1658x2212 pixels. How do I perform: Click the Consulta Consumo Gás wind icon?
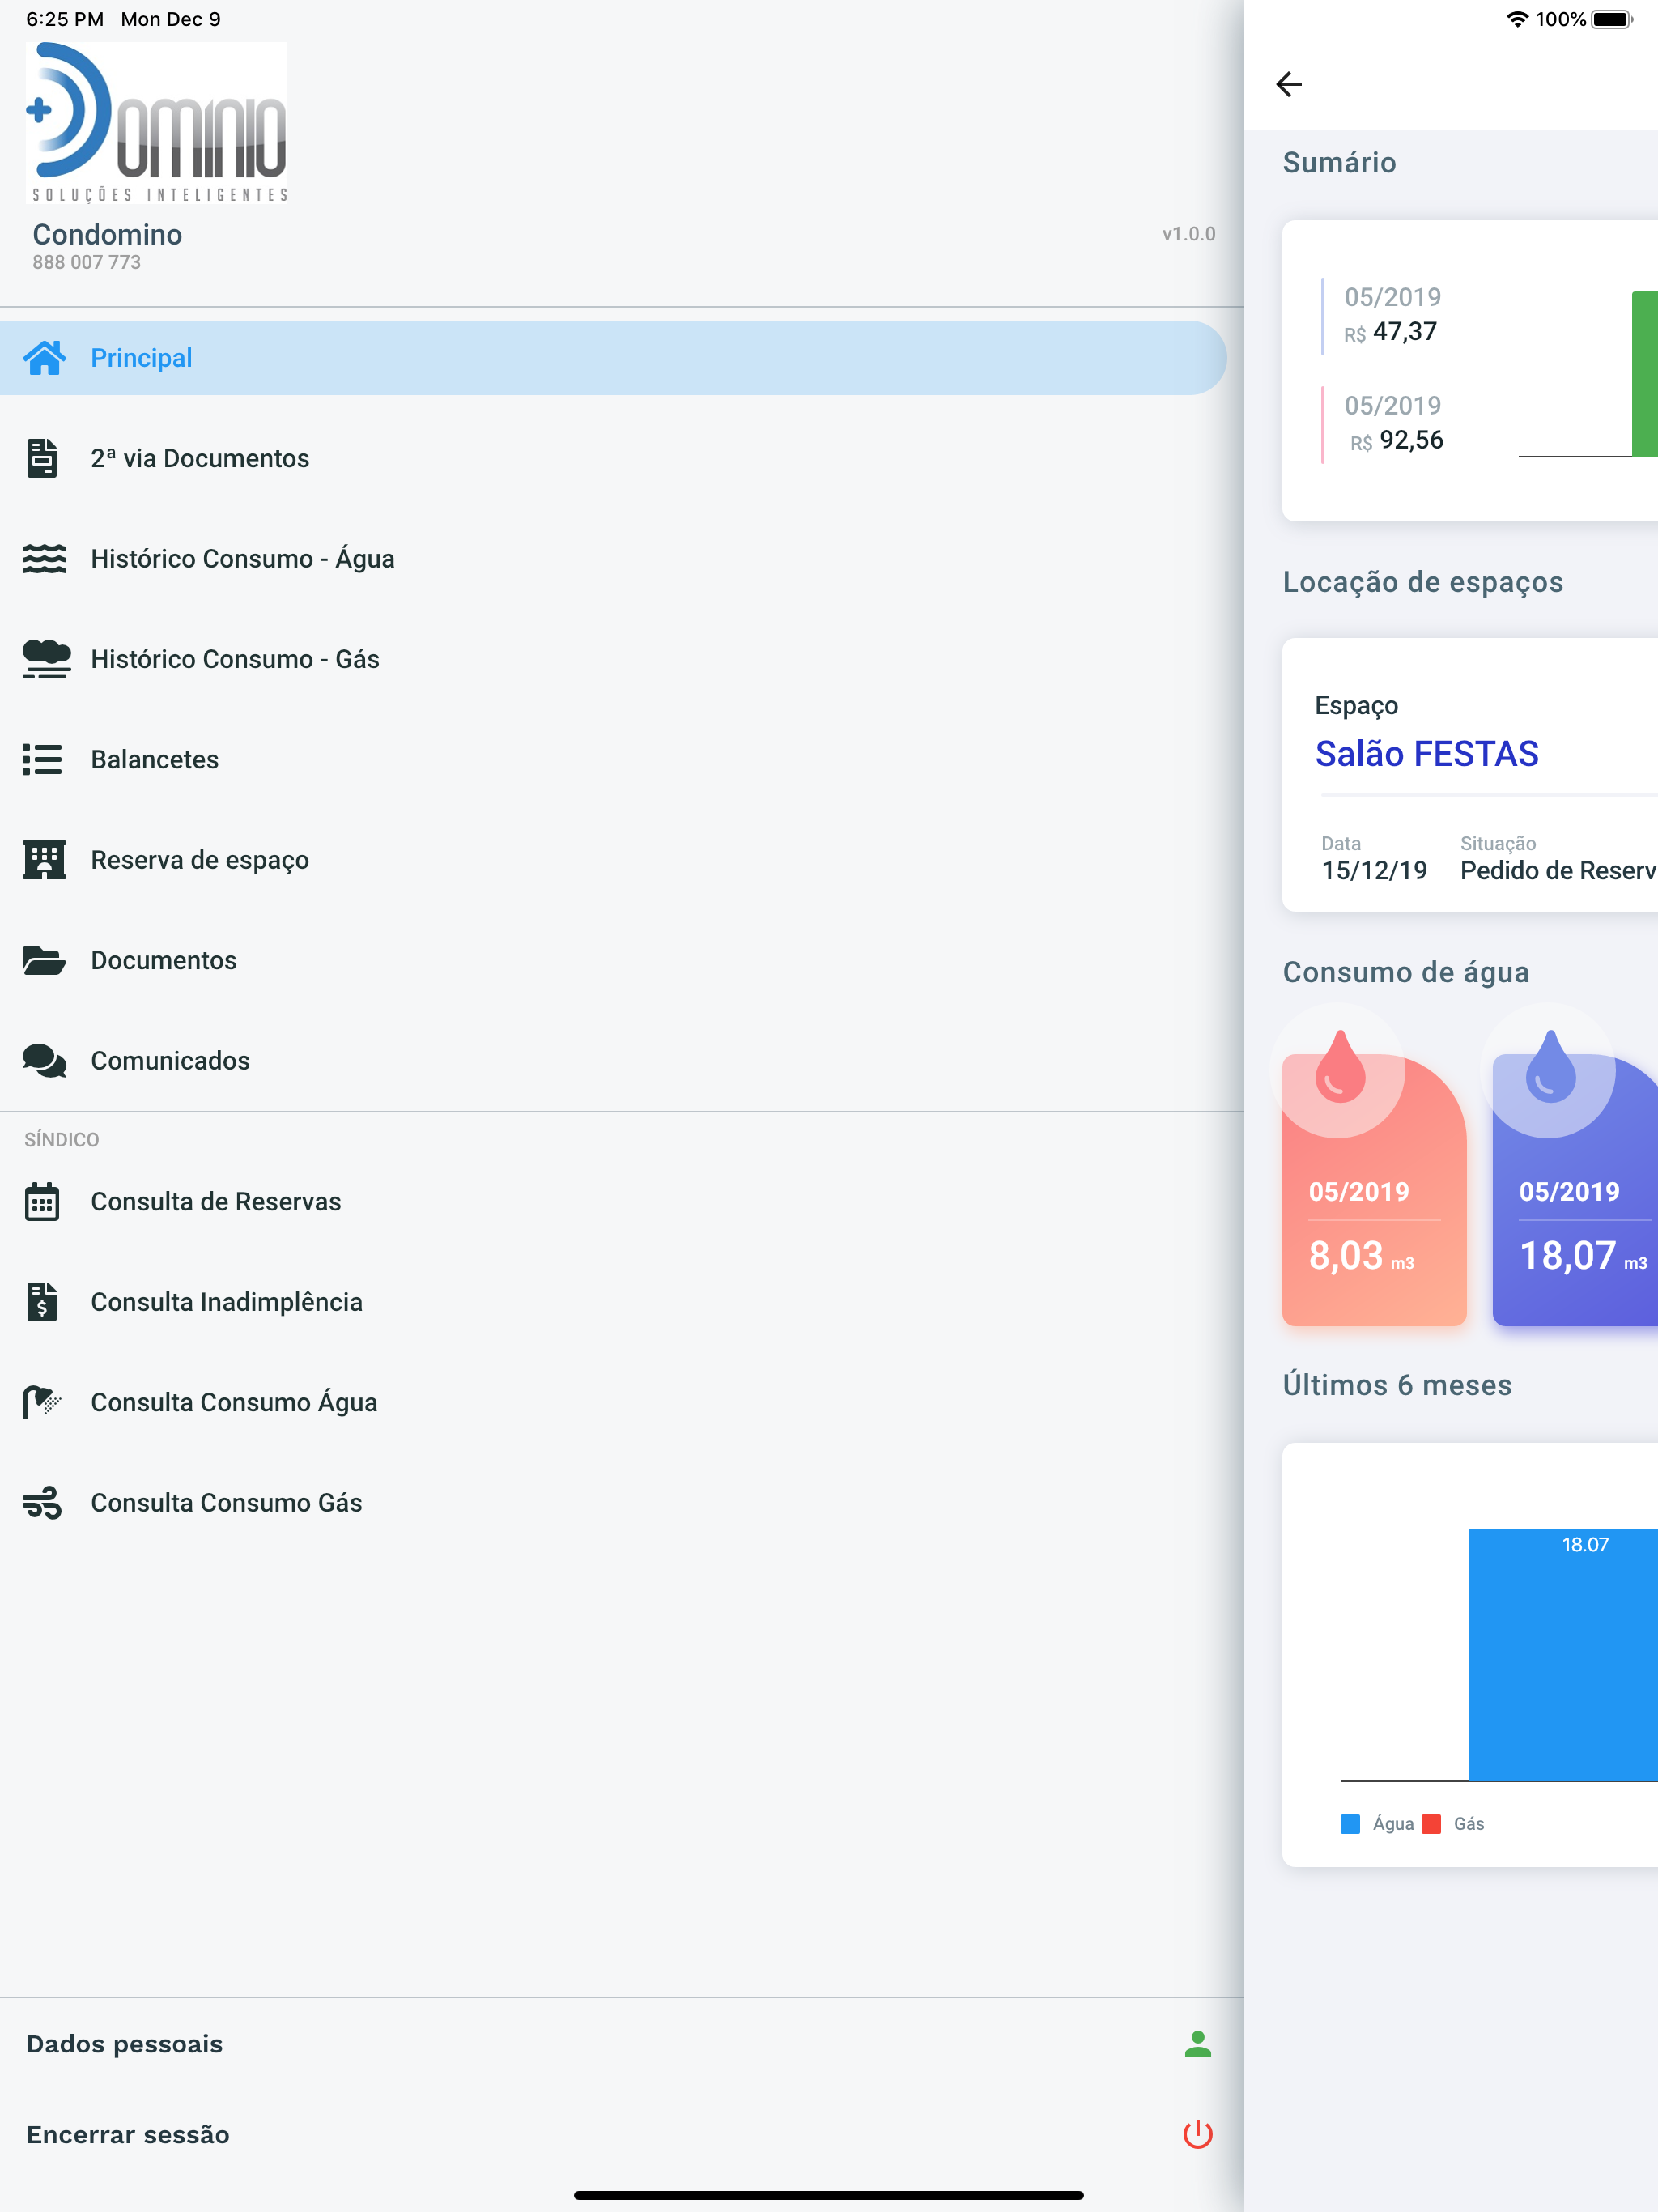42,1503
